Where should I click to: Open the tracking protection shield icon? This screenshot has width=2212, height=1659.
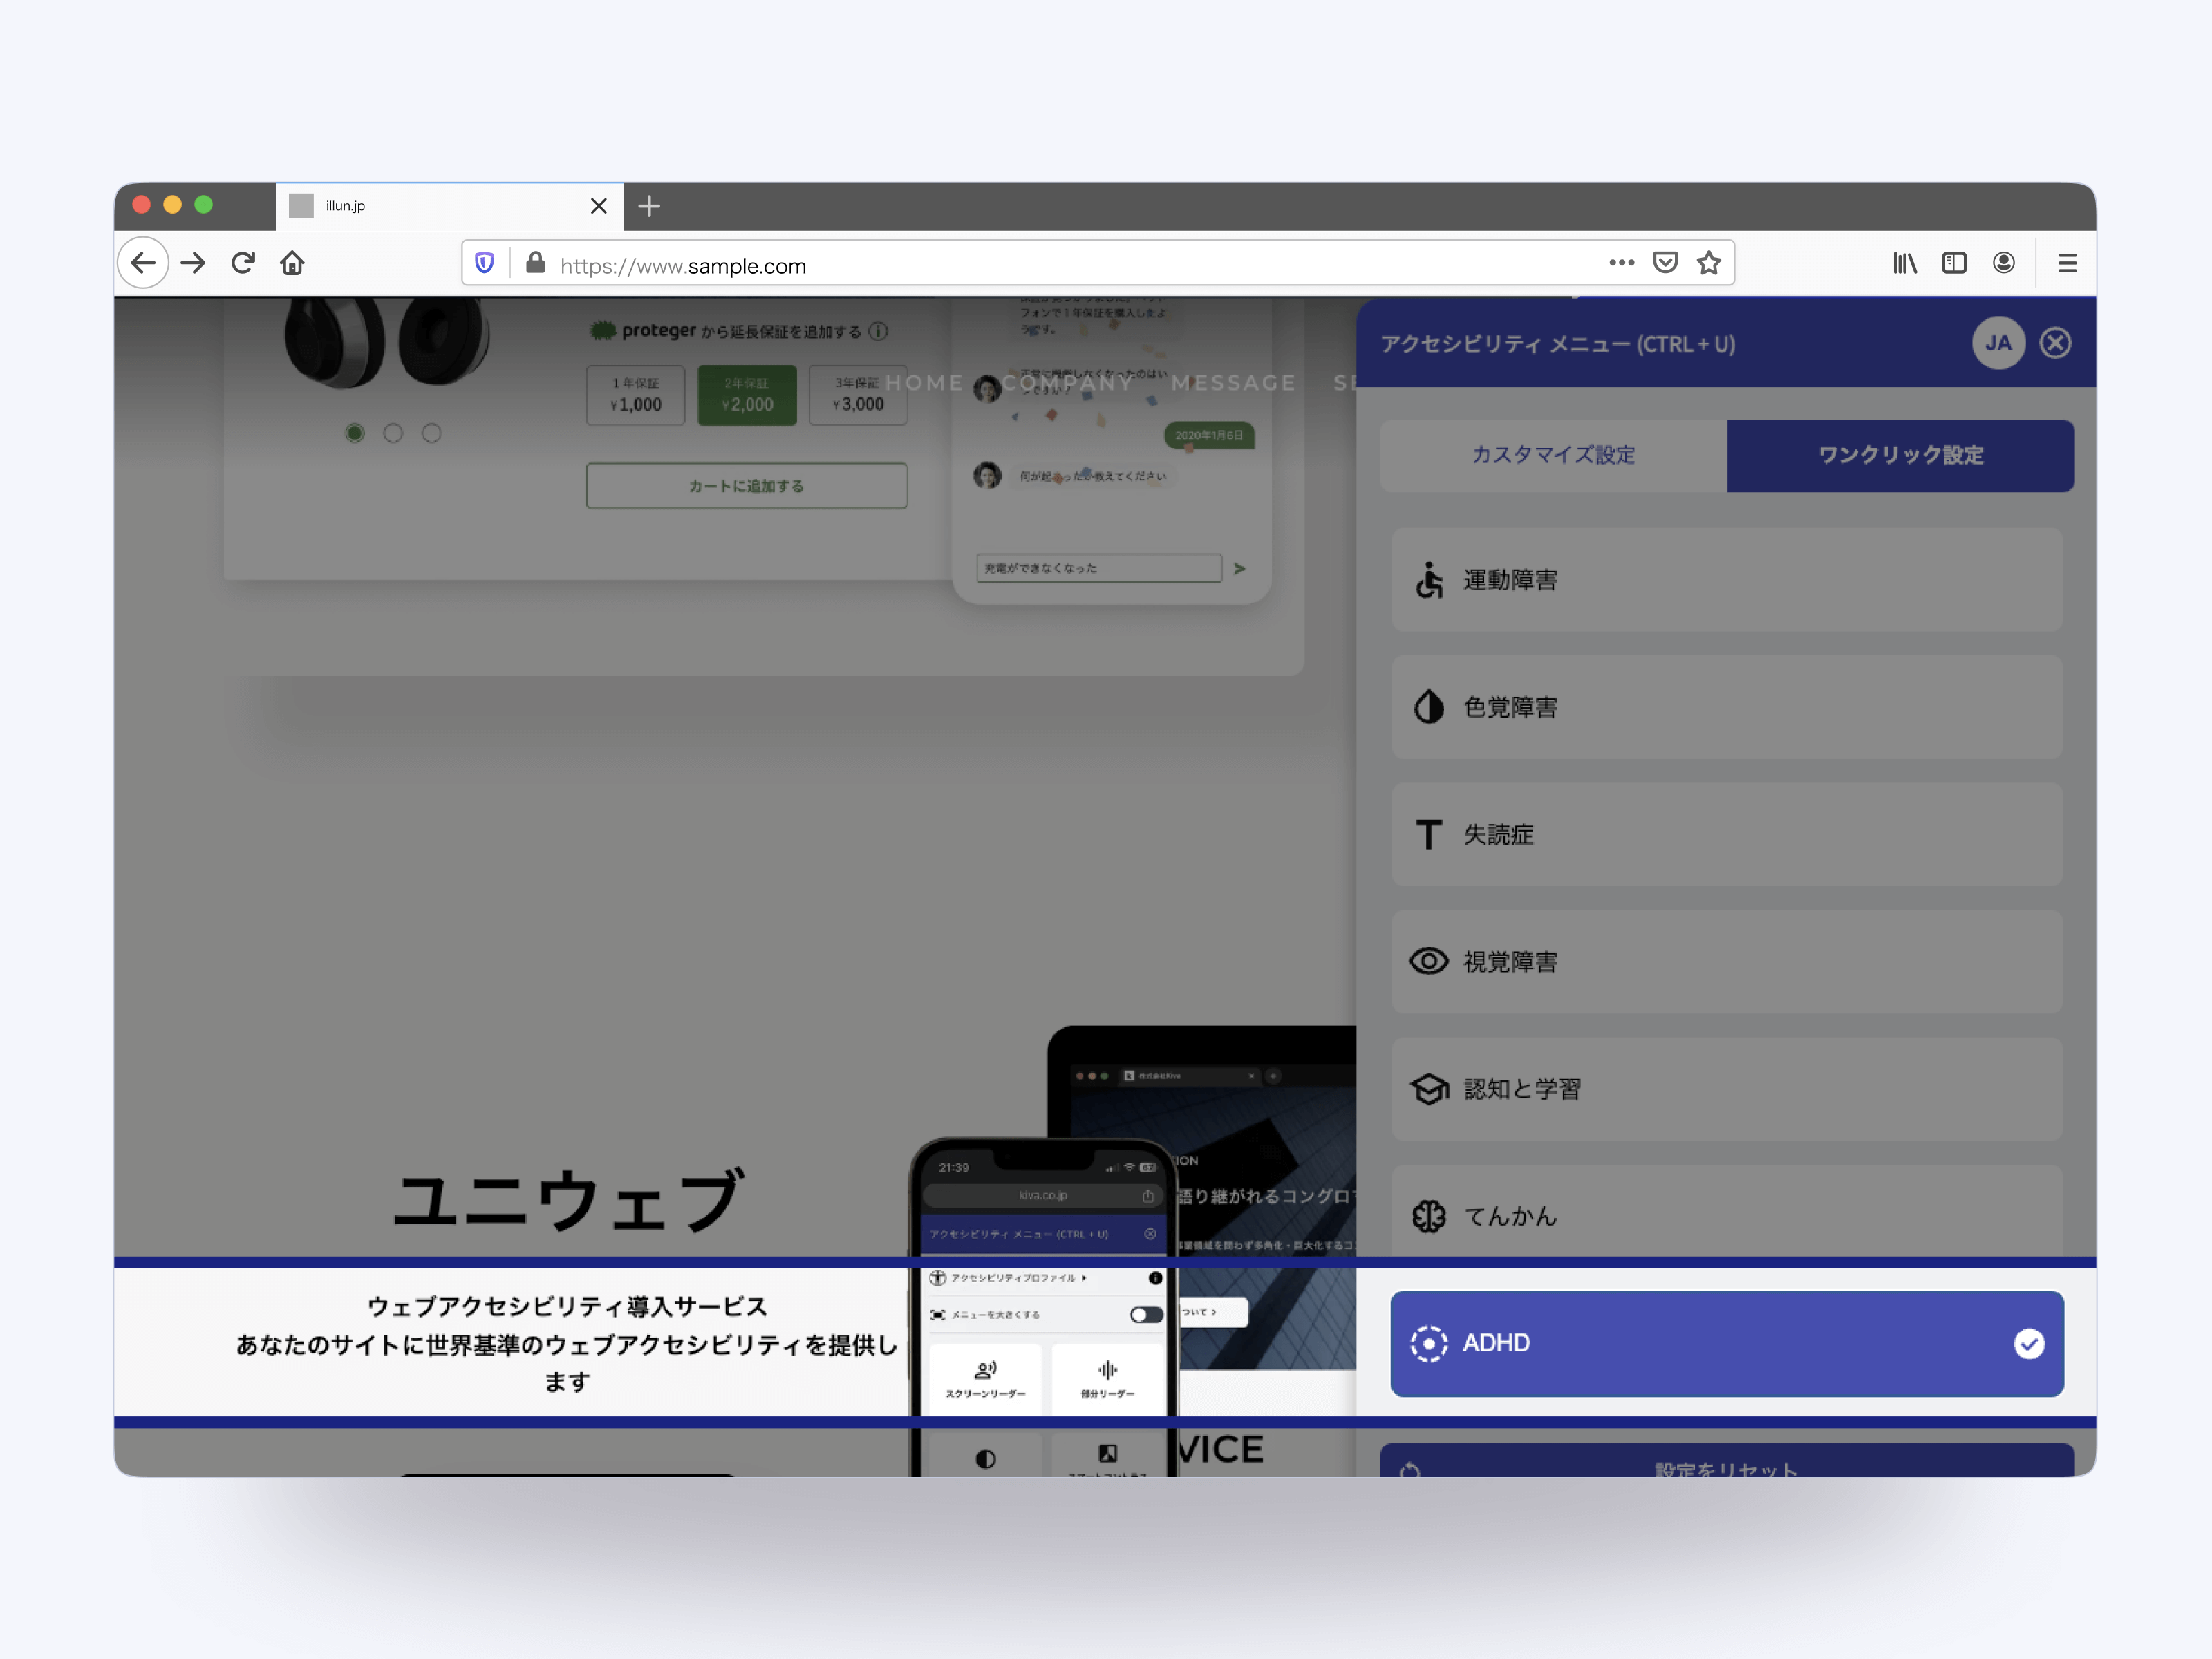pos(485,263)
